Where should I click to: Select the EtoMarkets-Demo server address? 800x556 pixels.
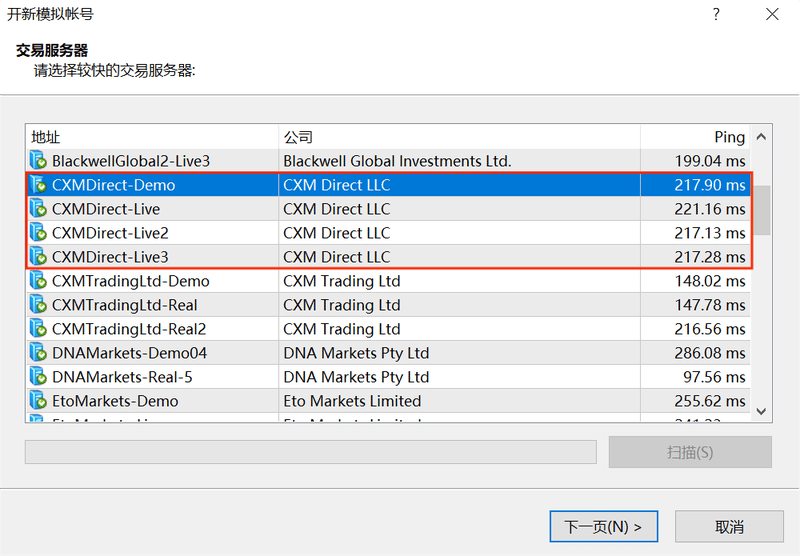[x=115, y=401]
